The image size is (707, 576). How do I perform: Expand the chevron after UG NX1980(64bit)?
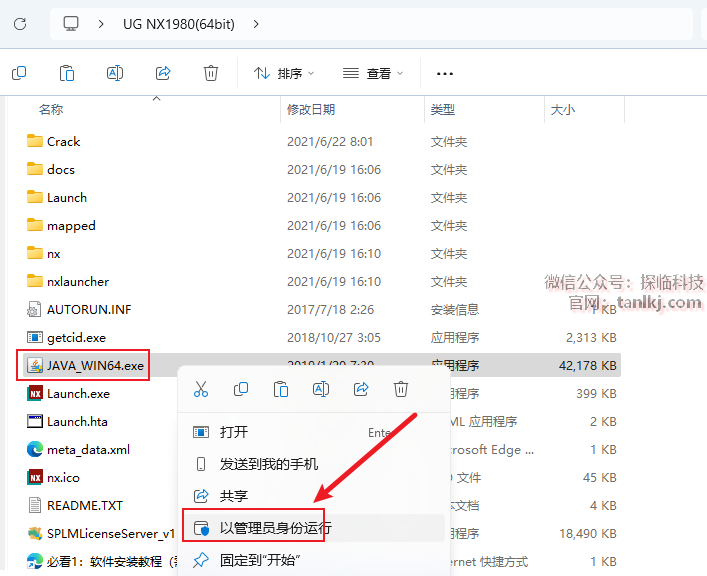pyautogui.click(x=256, y=24)
